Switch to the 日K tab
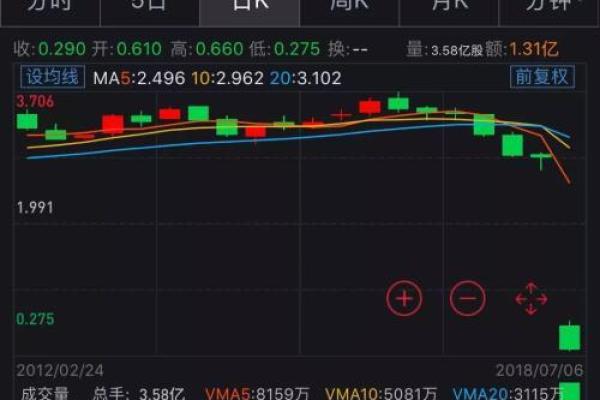The image size is (600, 400). [250, 11]
